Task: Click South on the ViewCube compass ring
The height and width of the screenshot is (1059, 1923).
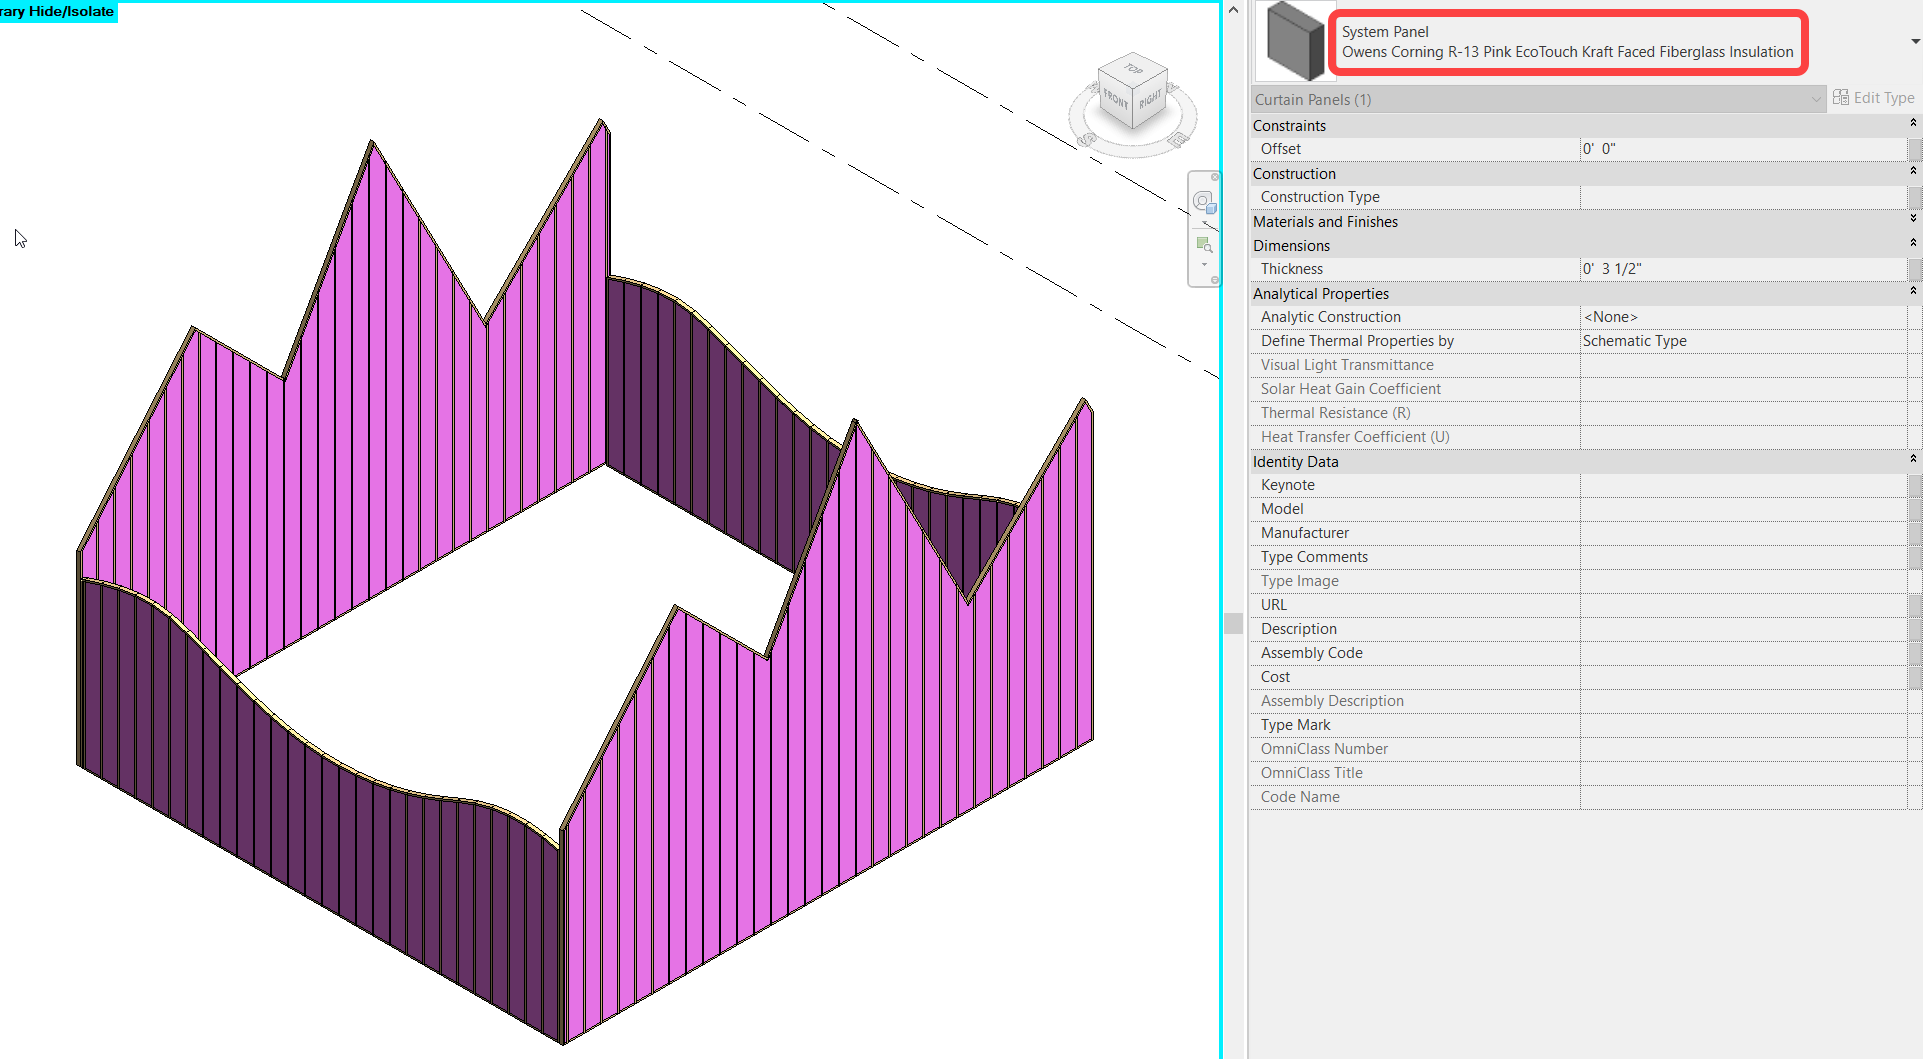Action: 1086,140
